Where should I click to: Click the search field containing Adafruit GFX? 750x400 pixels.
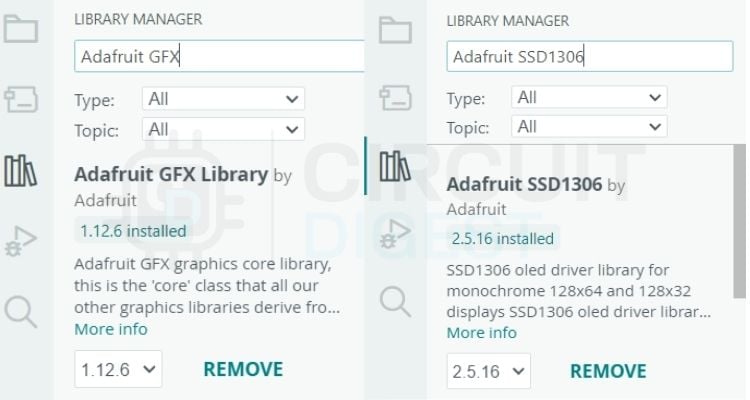220,56
